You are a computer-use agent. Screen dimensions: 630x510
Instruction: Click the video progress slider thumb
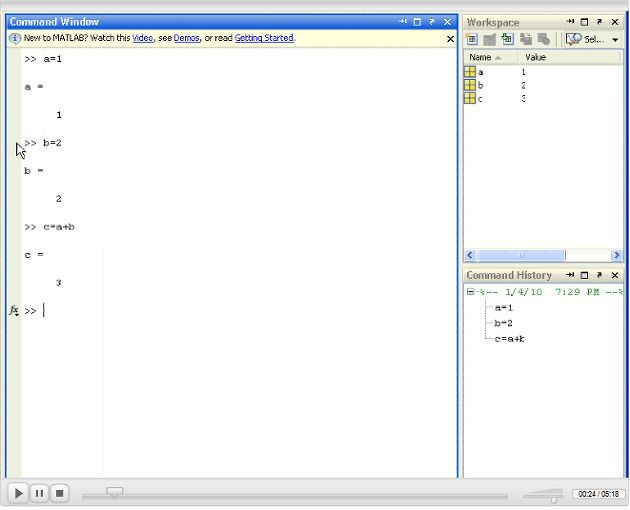(115, 492)
